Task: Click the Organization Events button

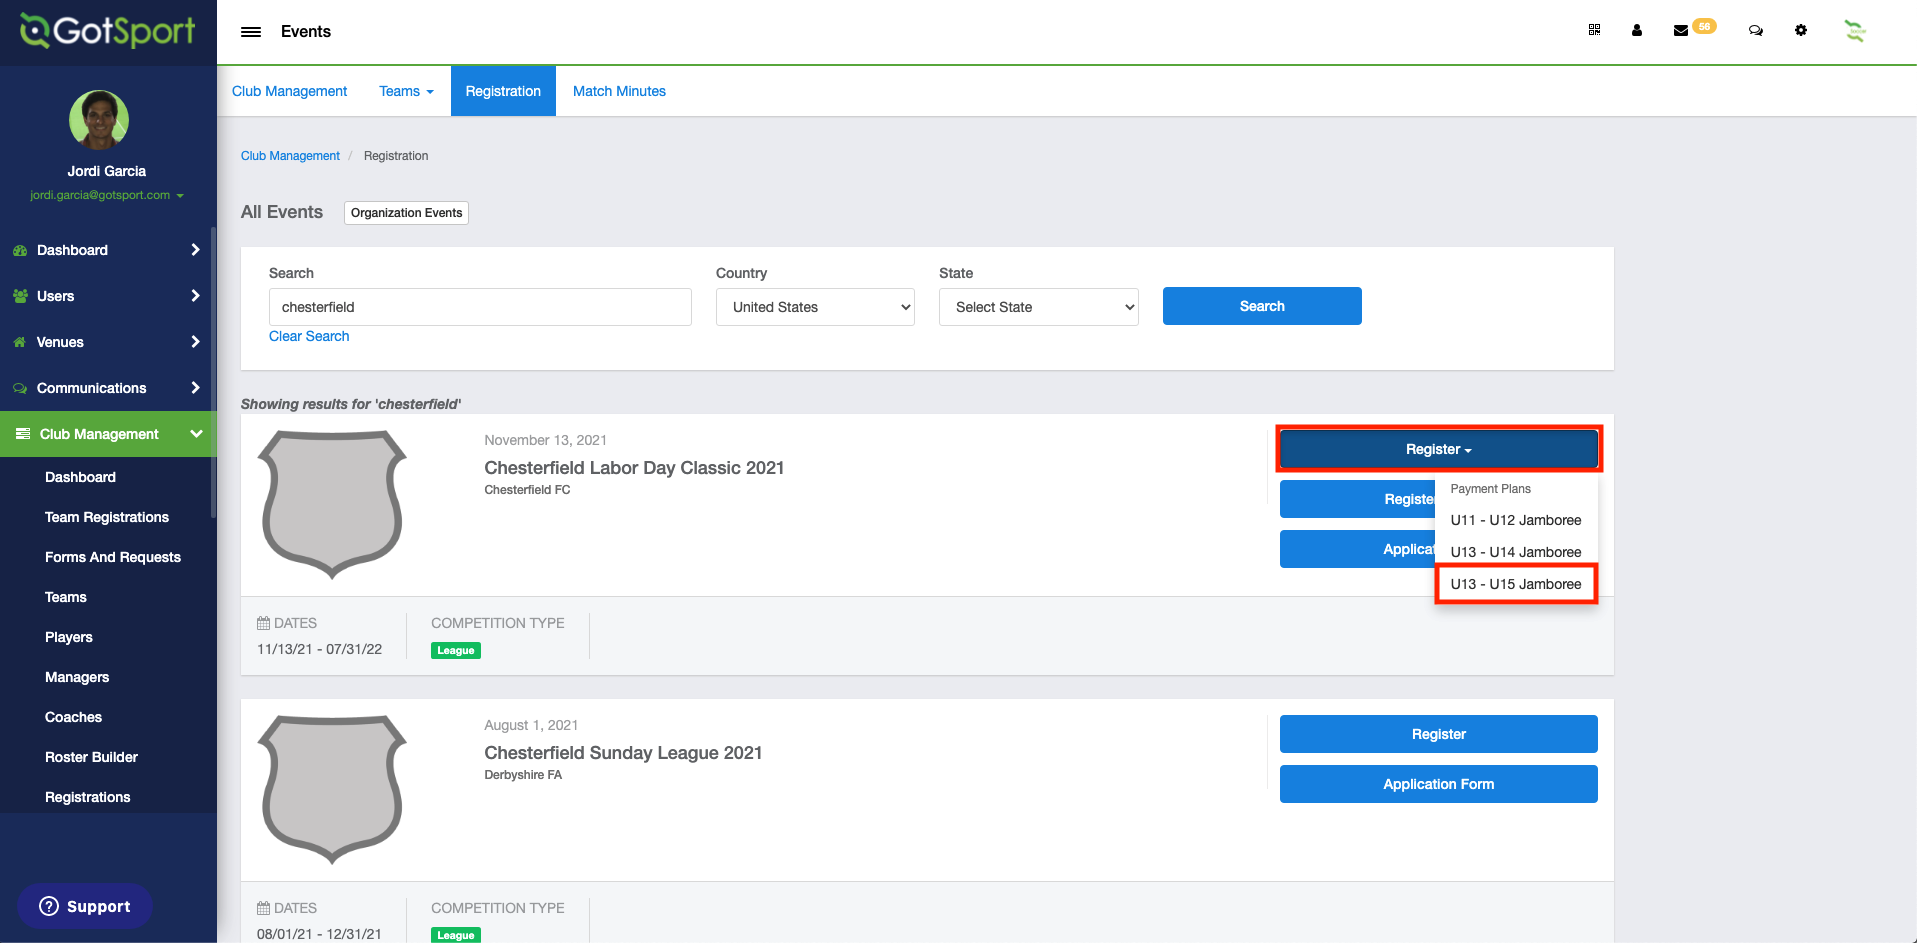Action: (406, 213)
